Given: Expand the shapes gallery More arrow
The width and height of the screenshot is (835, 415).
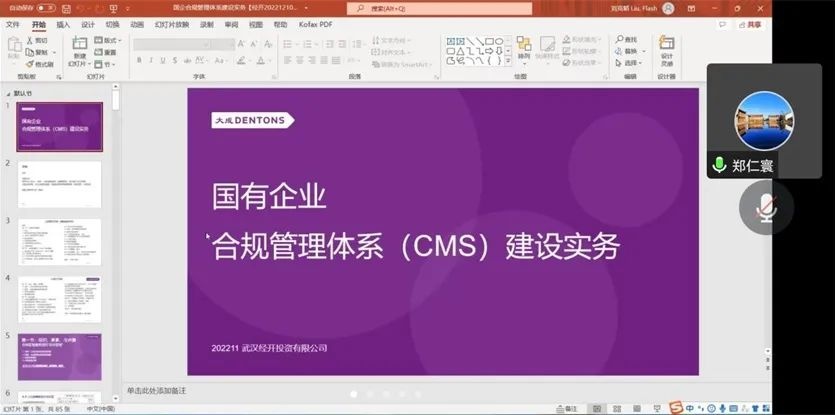Looking at the screenshot, I should (x=508, y=61).
